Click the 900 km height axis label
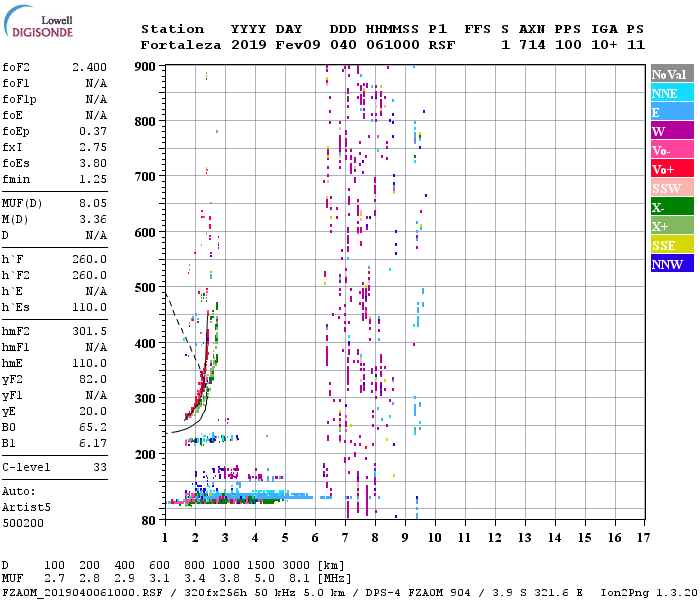 pyautogui.click(x=145, y=67)
